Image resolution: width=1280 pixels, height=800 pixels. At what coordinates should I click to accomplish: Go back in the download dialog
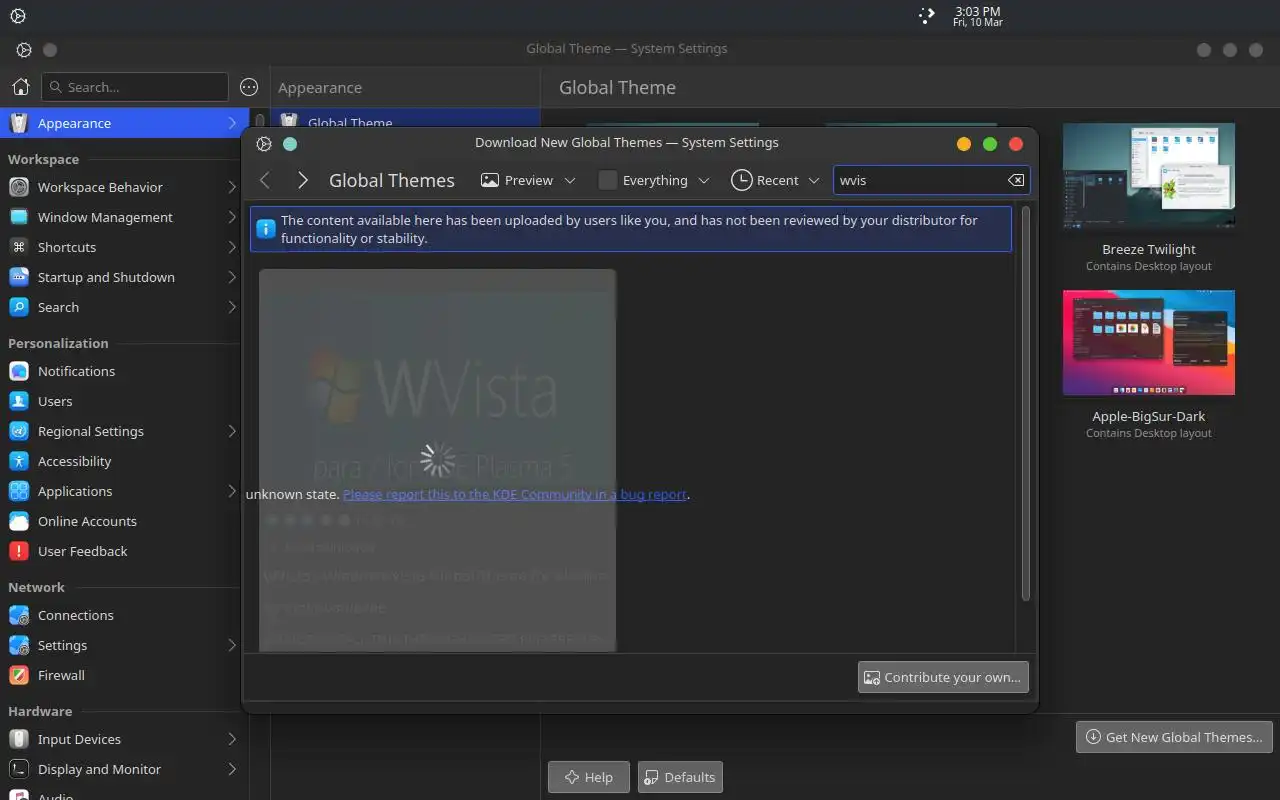click(x=265, y=180)
